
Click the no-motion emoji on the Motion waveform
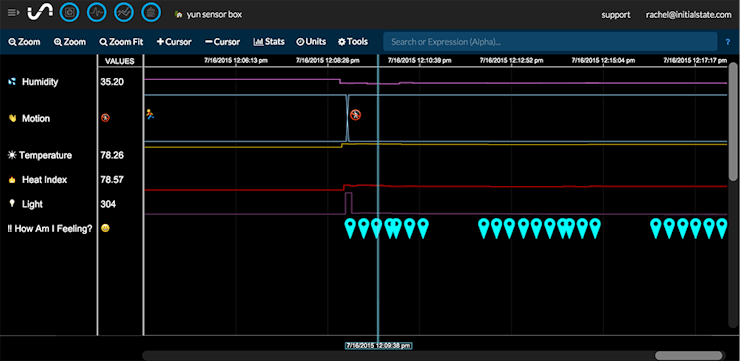[x=355, y=115]
